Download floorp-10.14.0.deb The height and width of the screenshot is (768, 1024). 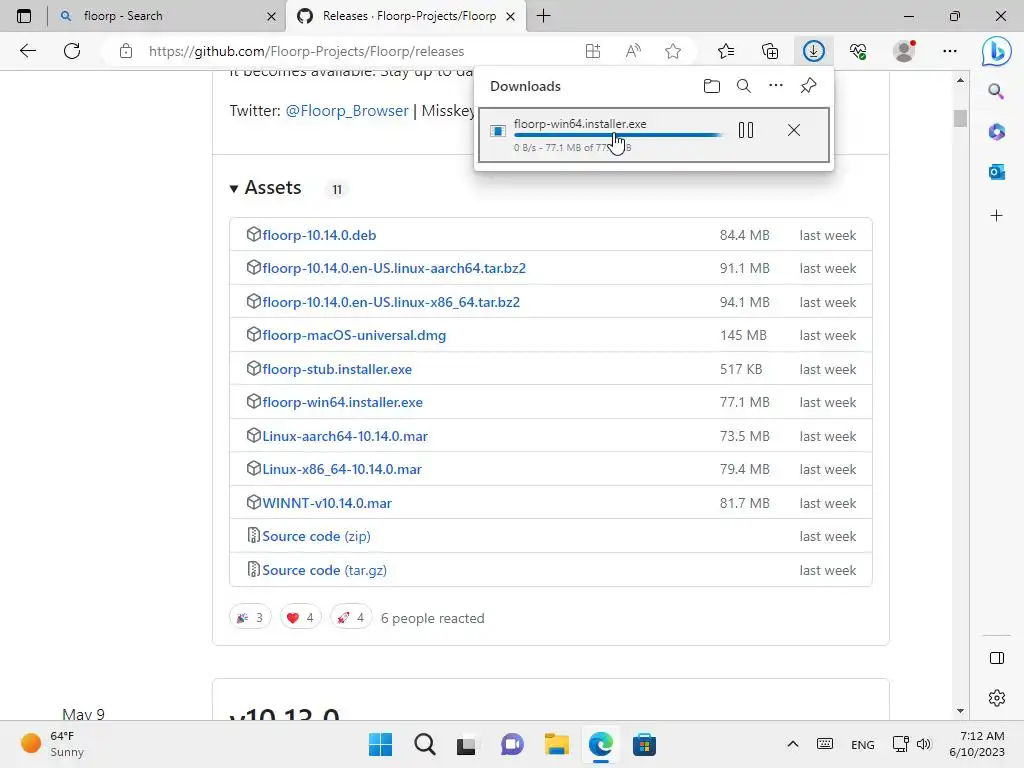[319, 235]
